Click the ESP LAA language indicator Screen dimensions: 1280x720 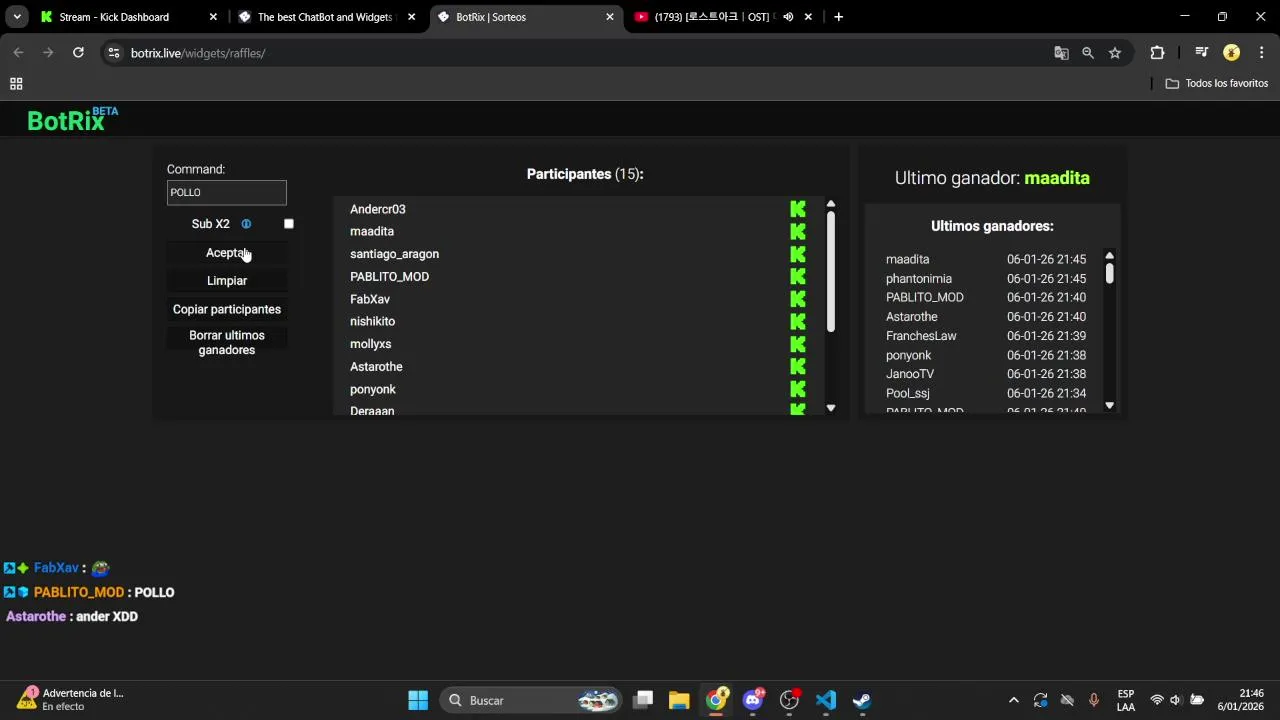tap(1126, 700)
